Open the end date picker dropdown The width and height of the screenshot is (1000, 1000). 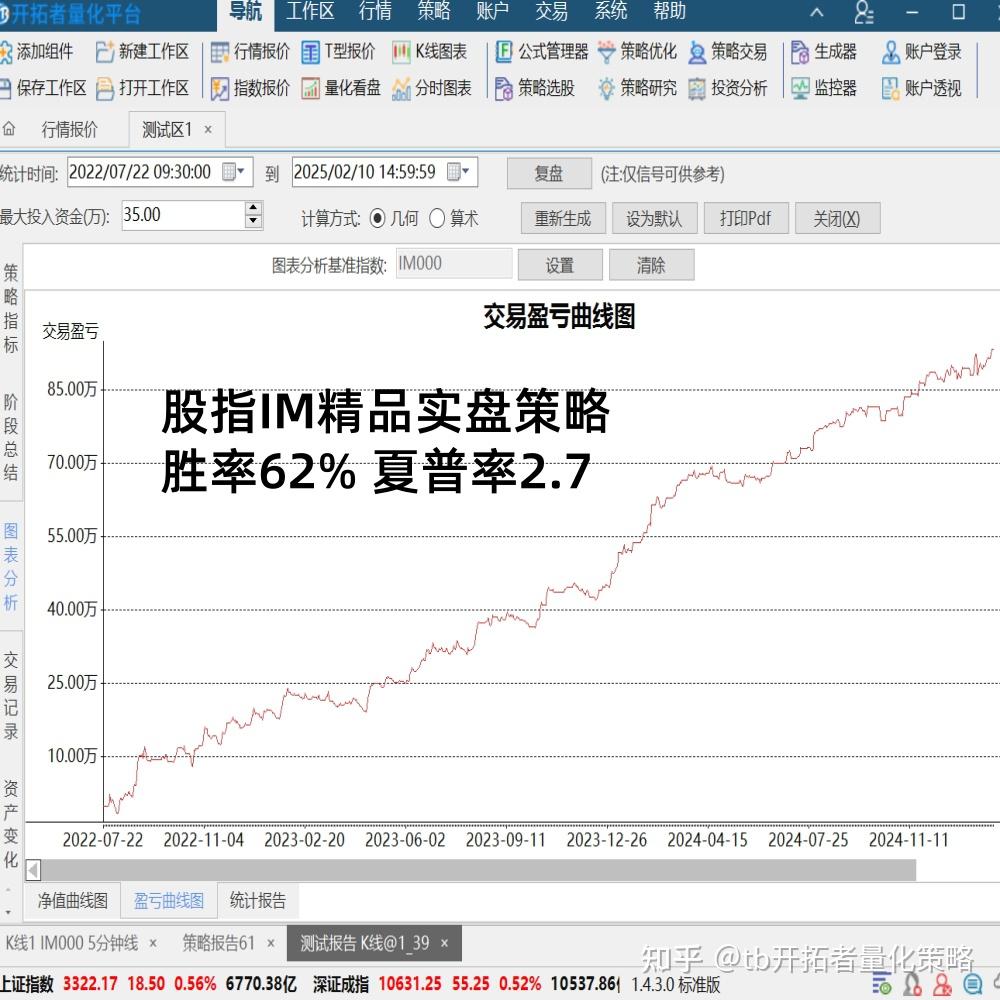coord(462,172)
